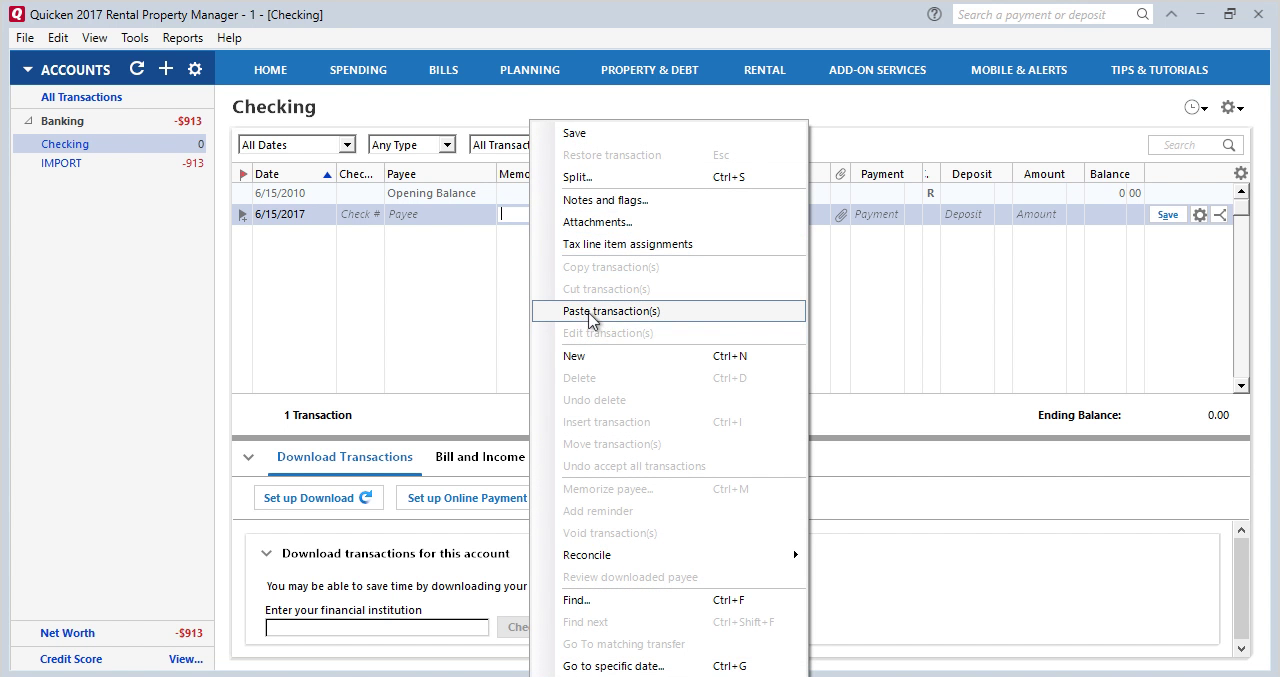Collapse the bottom downloads panel chevron
This screenshot has width=1280, height=677.
248,457
